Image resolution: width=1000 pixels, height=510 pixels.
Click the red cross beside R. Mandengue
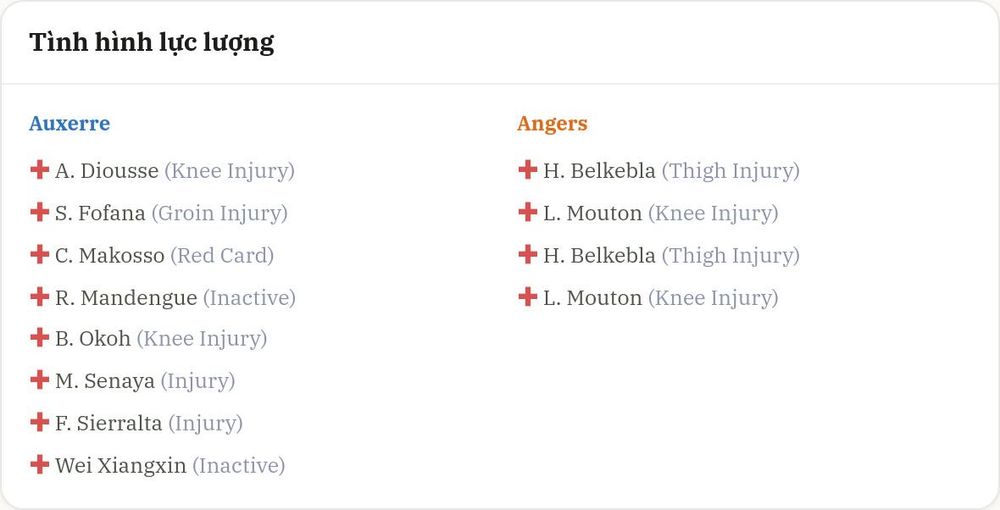(x=40, y=296)
